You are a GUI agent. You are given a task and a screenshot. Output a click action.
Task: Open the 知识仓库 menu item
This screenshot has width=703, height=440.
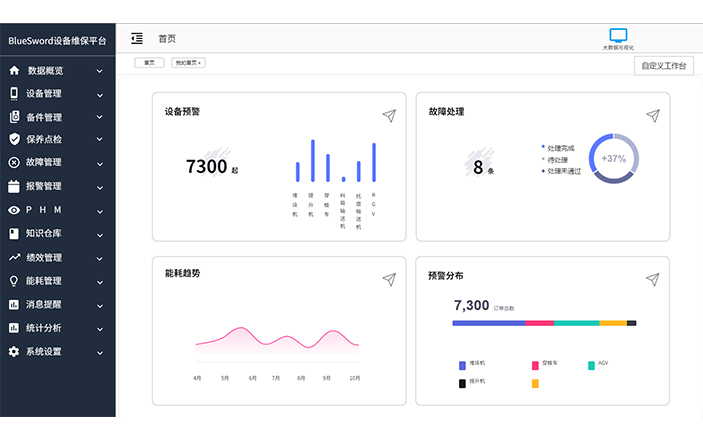click(43, 234)
